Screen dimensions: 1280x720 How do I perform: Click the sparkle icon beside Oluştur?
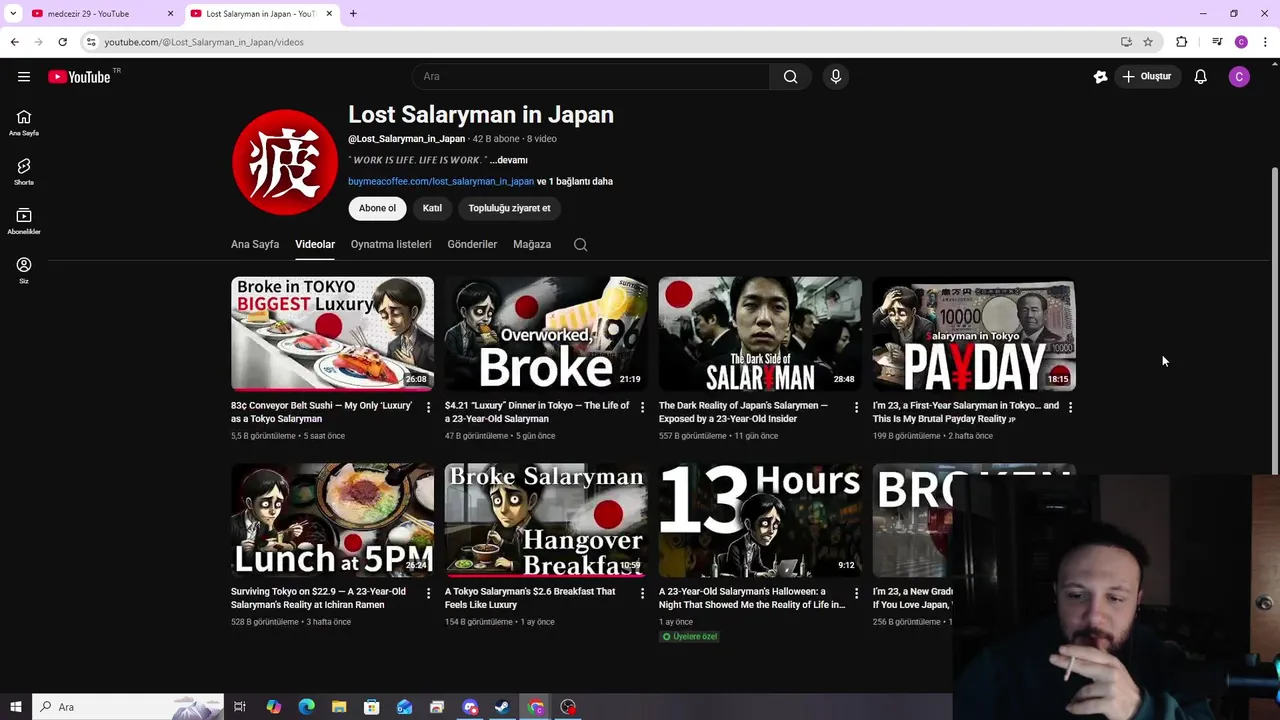1100,76
